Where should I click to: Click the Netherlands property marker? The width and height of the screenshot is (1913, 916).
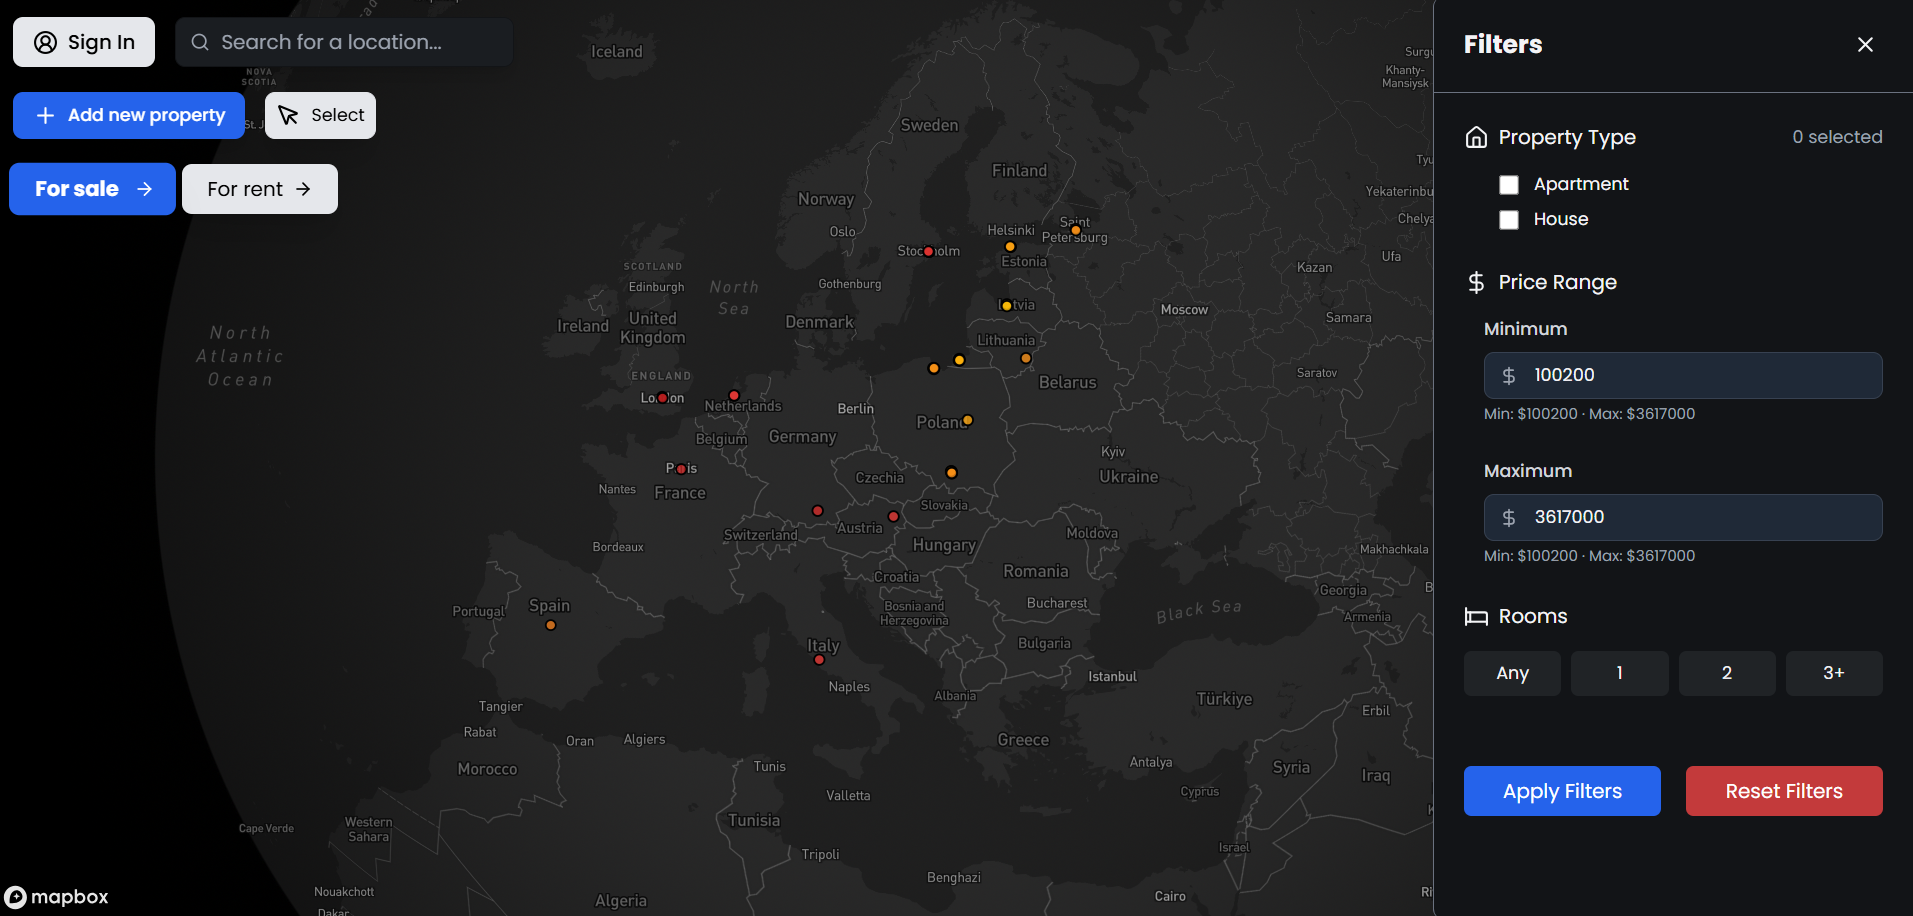pos(734,396)
